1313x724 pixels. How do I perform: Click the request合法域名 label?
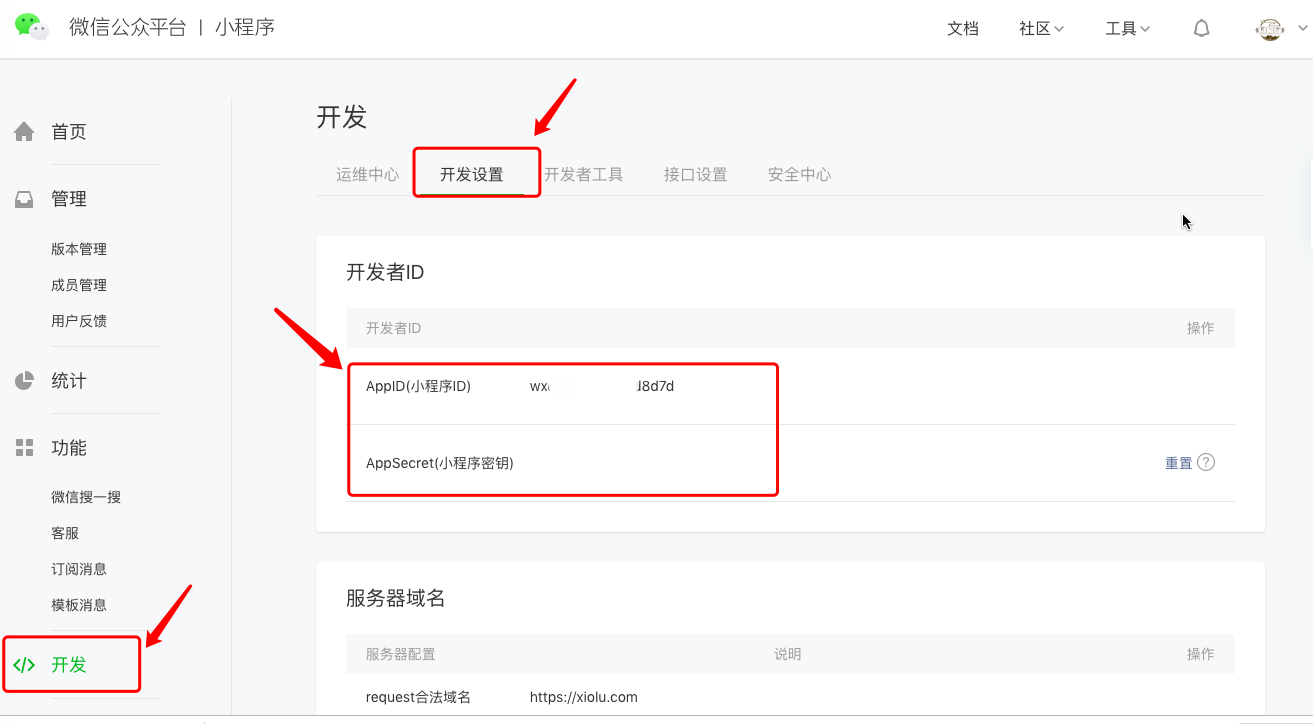coord(418,697)
